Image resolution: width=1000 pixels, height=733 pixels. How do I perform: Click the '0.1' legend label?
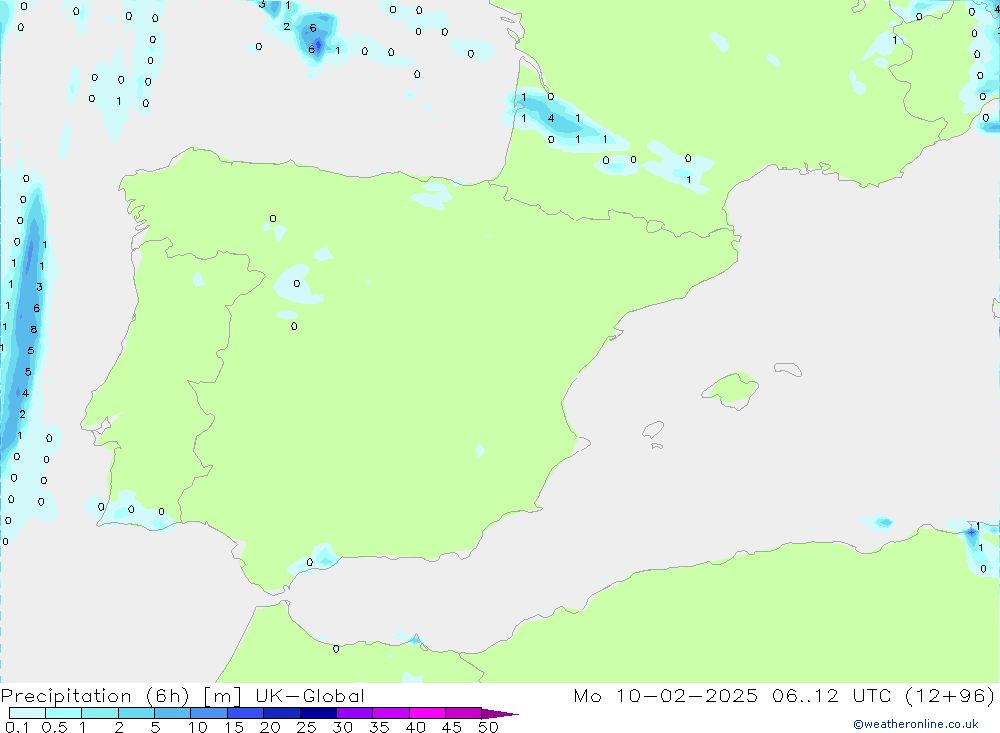[x=17, y=727]
